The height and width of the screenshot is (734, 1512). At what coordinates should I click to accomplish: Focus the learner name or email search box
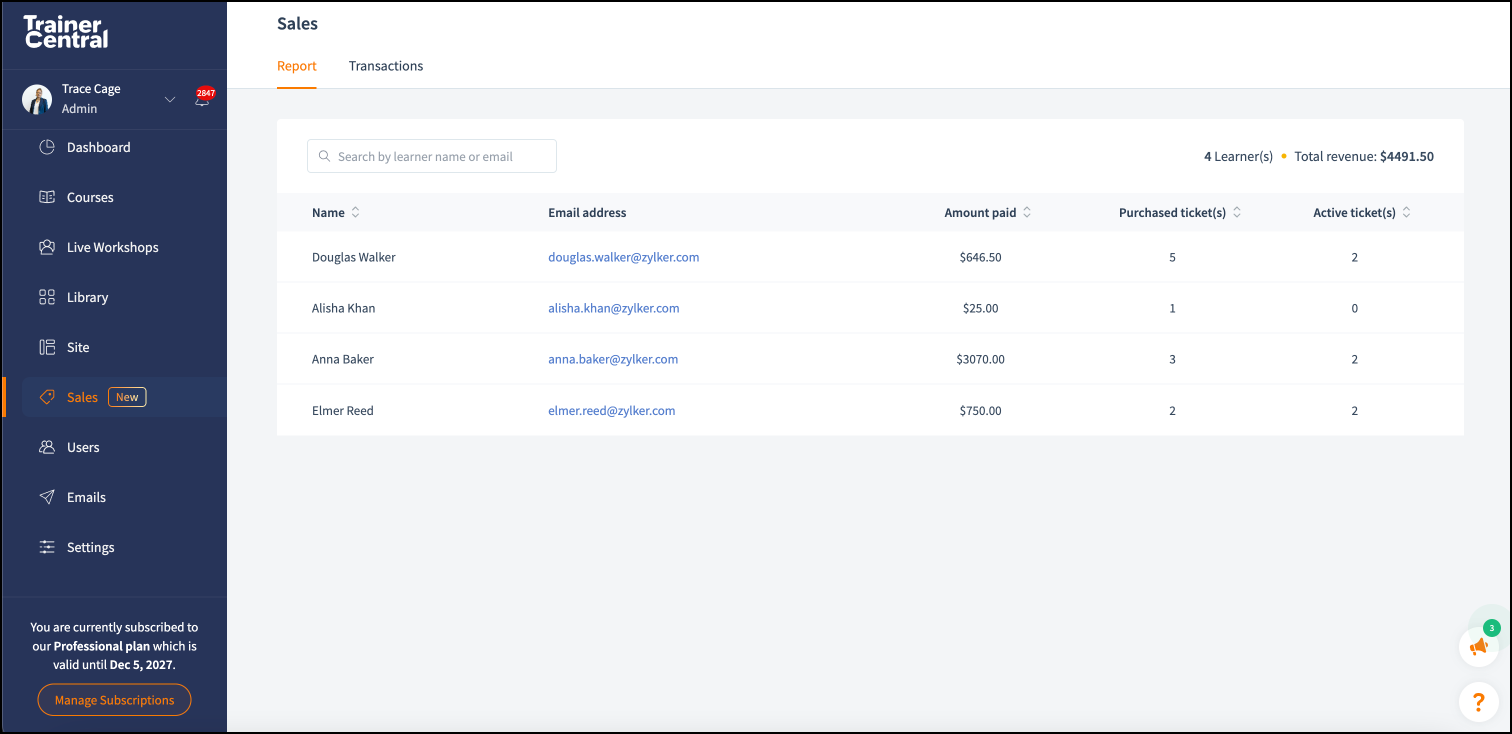[x=432, y=156]
